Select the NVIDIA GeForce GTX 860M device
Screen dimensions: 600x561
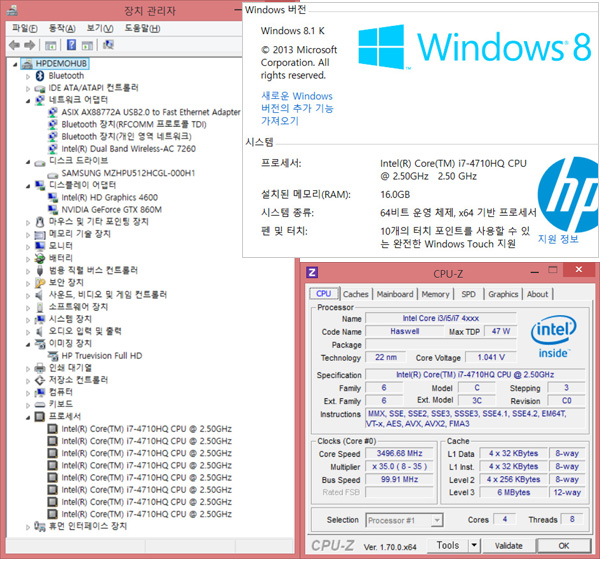111,210
